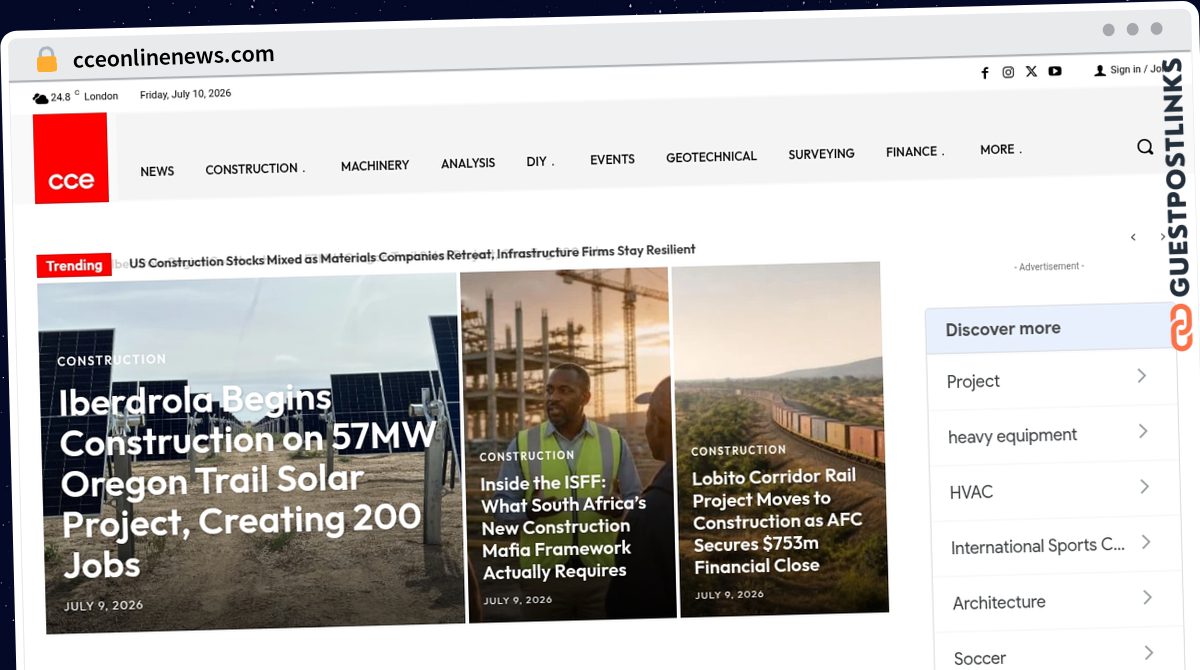This screenshot has width=1200, height=670.
Task: Expand the MORE dropdown menu
Action: pos(1001,150)
